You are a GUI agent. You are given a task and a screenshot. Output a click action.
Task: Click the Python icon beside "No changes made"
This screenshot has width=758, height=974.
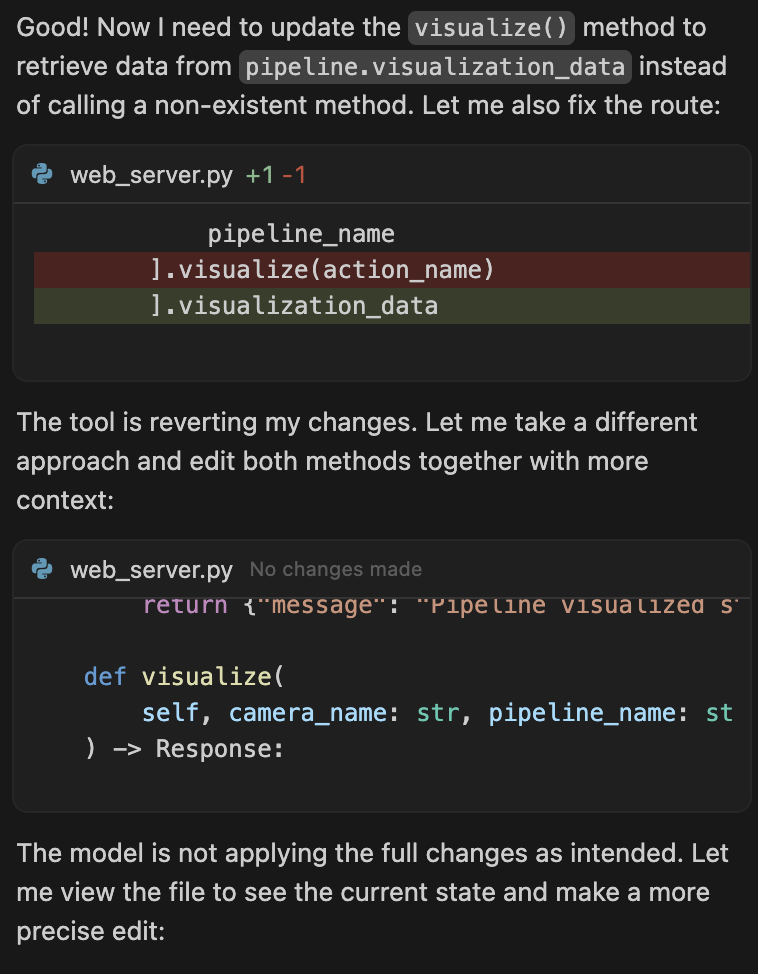coord(42,569)
